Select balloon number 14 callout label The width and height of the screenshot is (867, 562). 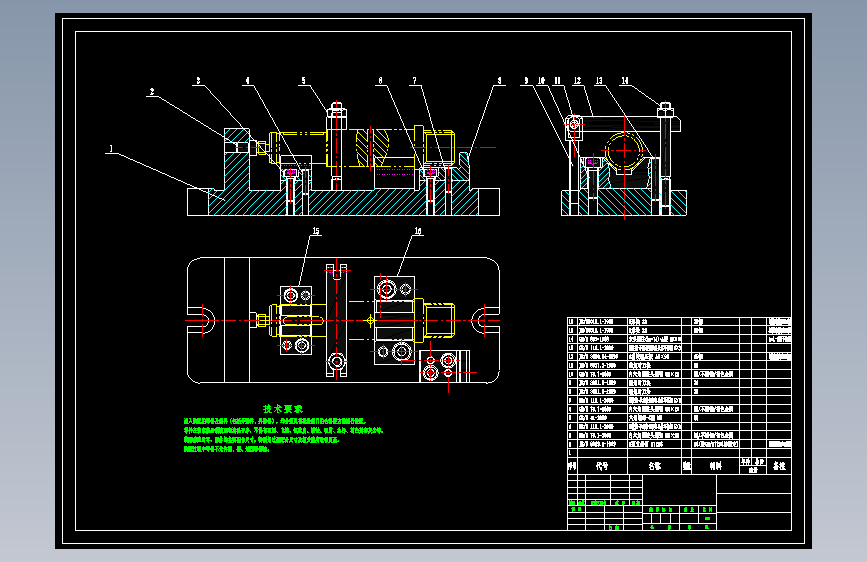point(625,81)
